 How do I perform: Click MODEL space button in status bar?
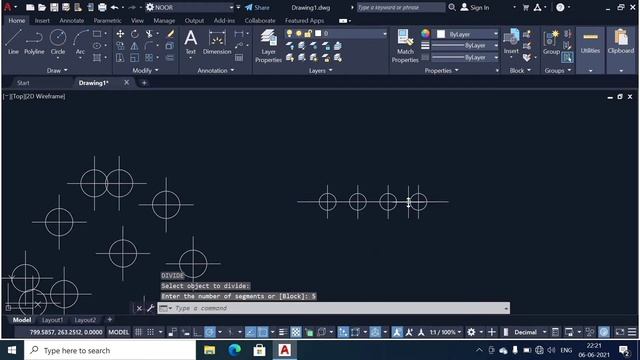(118, 332)
